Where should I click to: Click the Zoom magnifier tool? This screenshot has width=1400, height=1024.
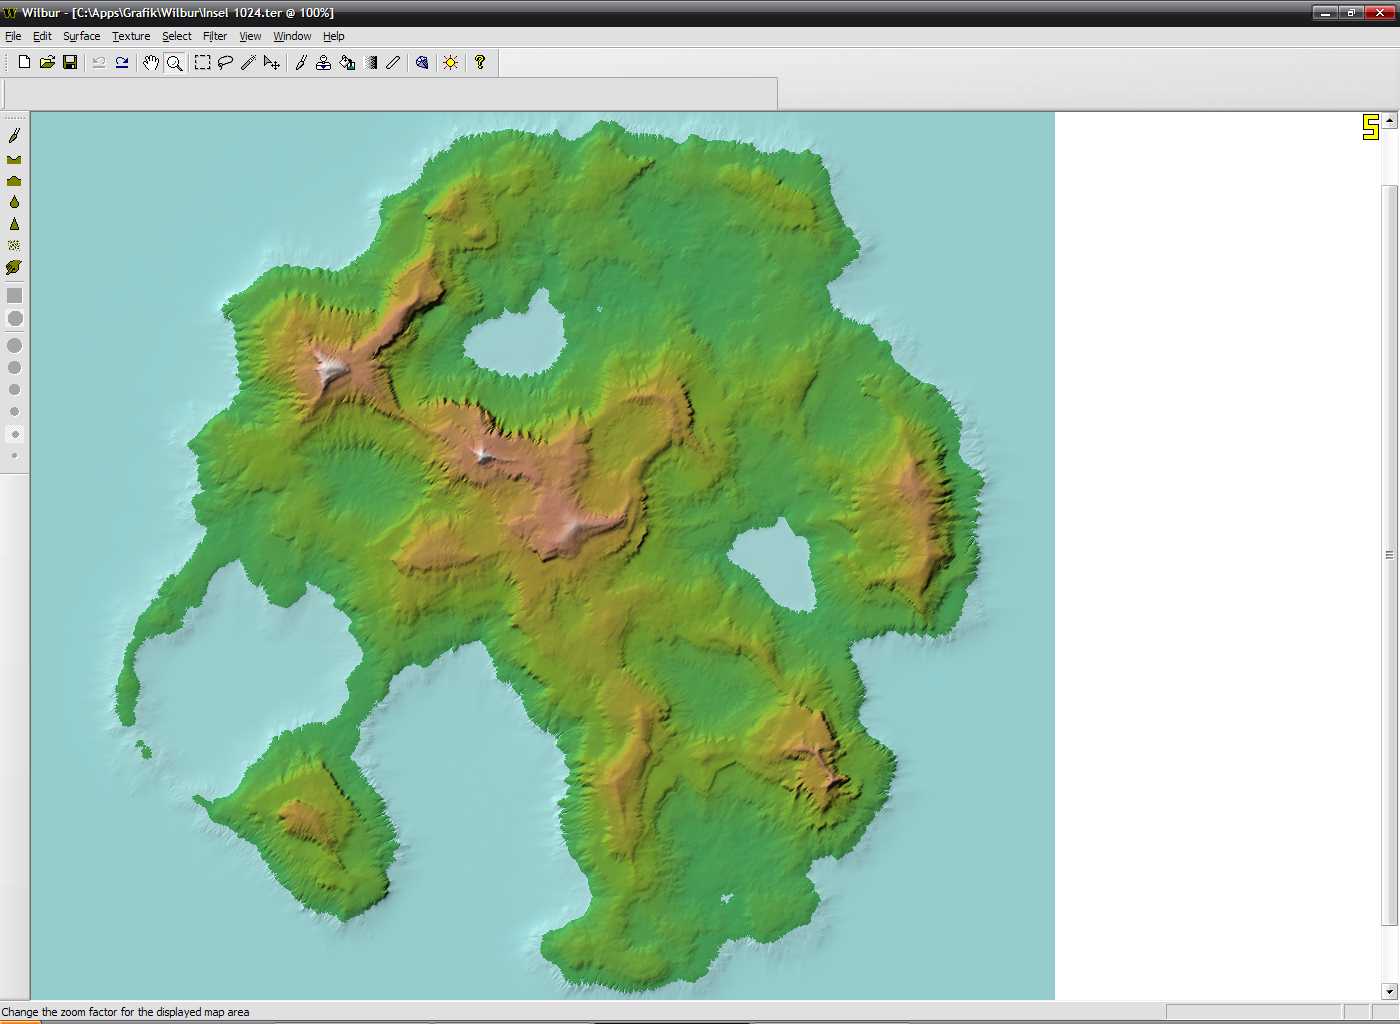tap(175, 63)
